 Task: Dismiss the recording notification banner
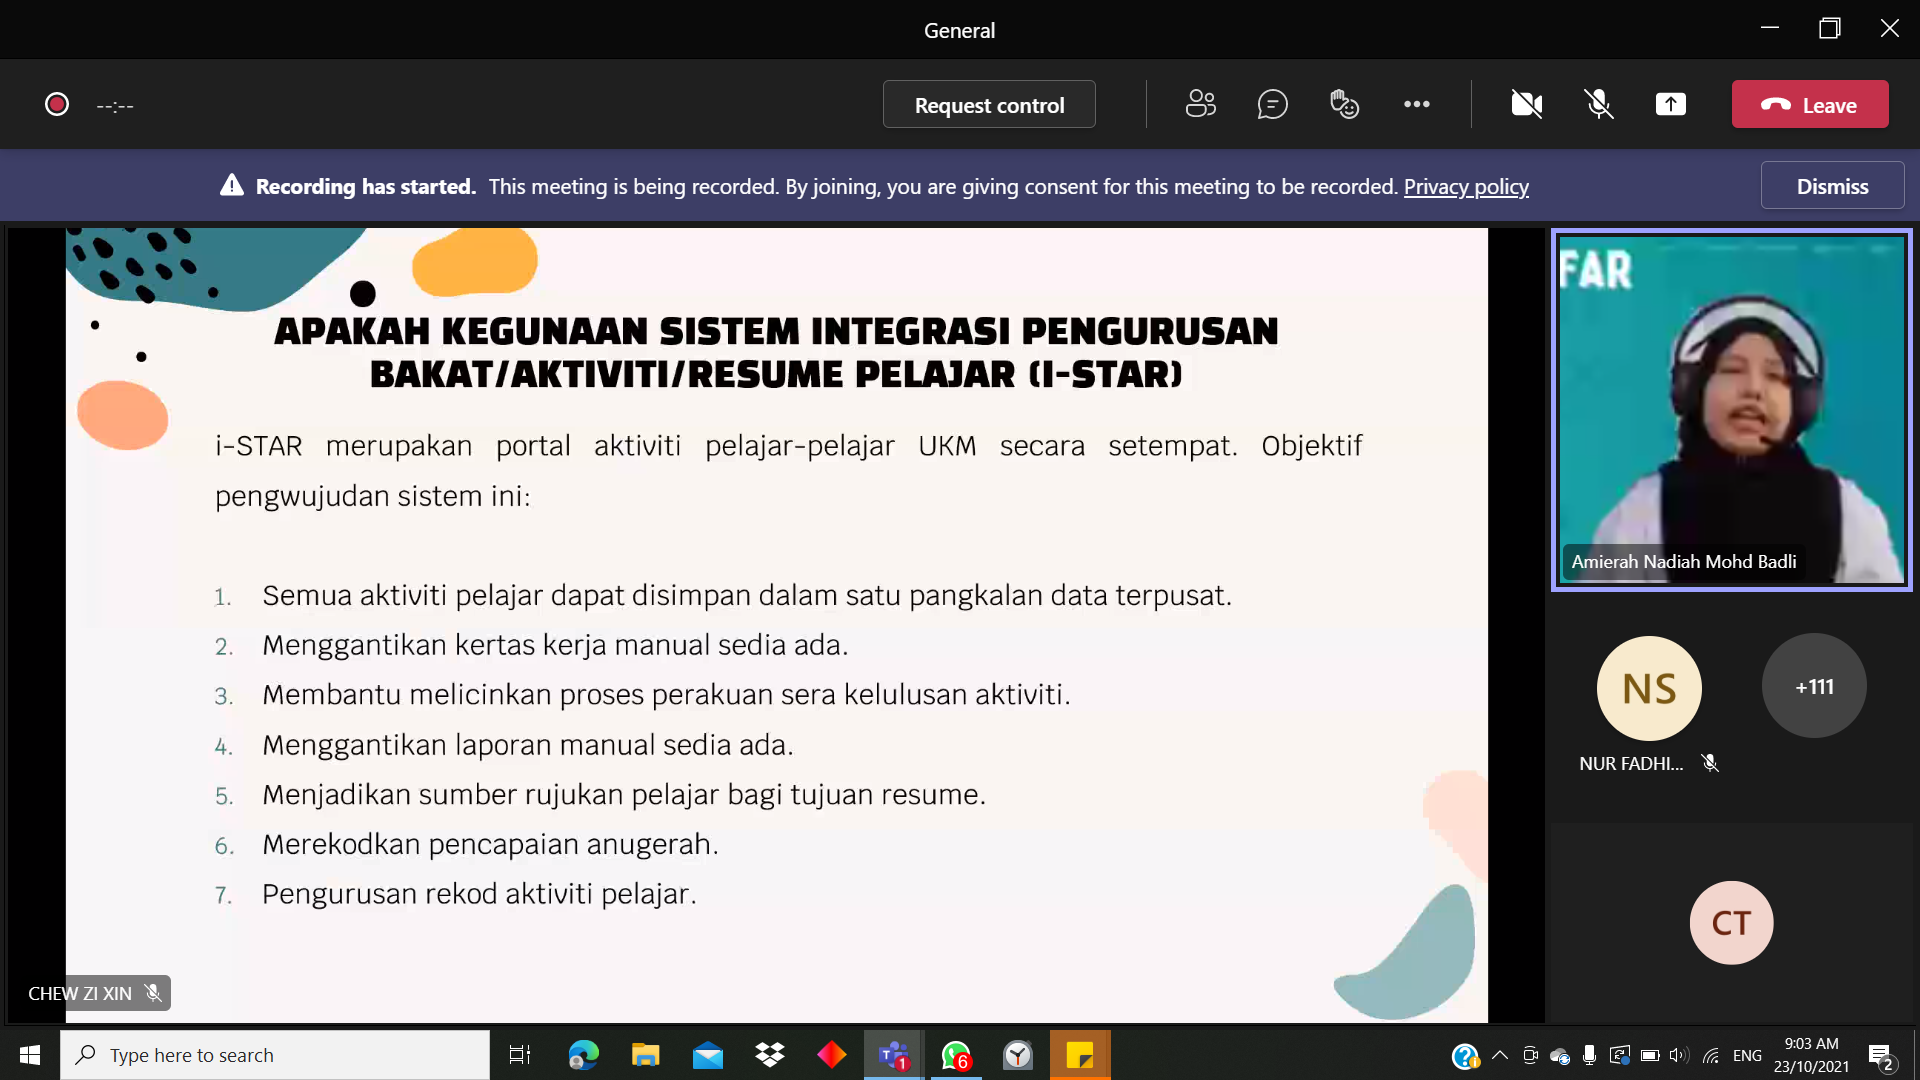point(1831,186)
